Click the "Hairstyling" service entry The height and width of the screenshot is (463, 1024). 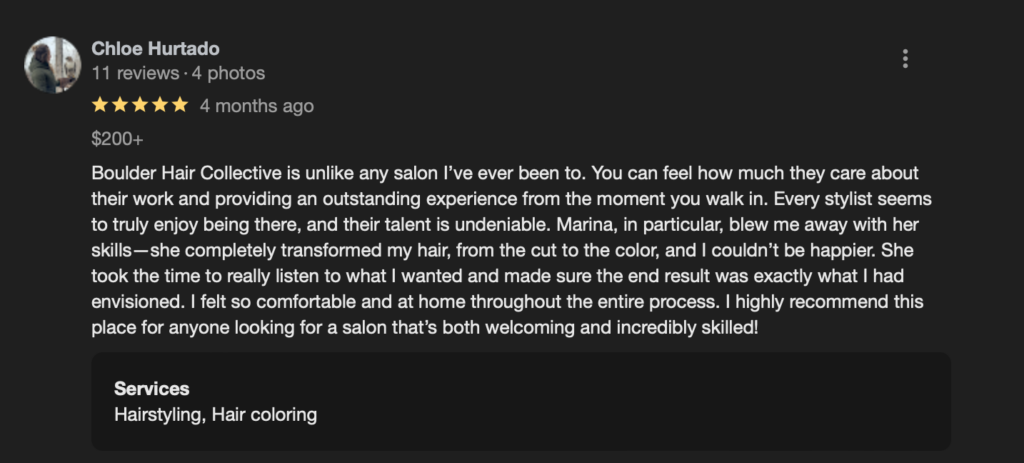point(158,414)
